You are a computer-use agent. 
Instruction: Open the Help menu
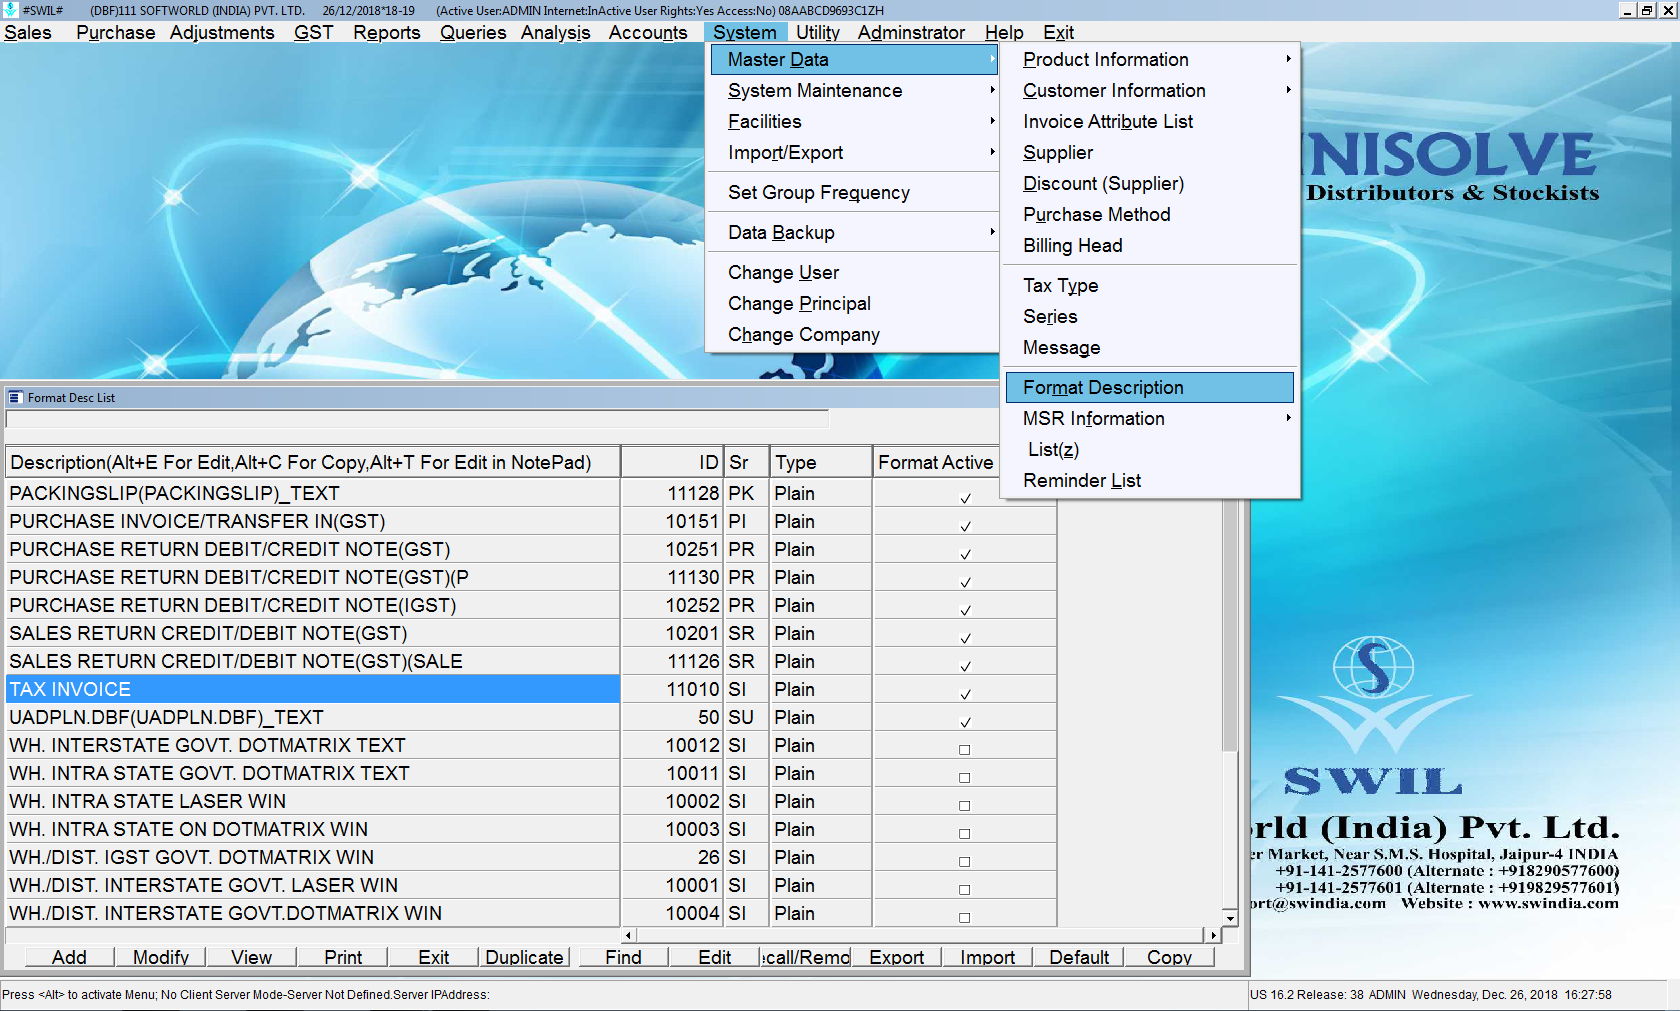click(x=1004, y=33)
